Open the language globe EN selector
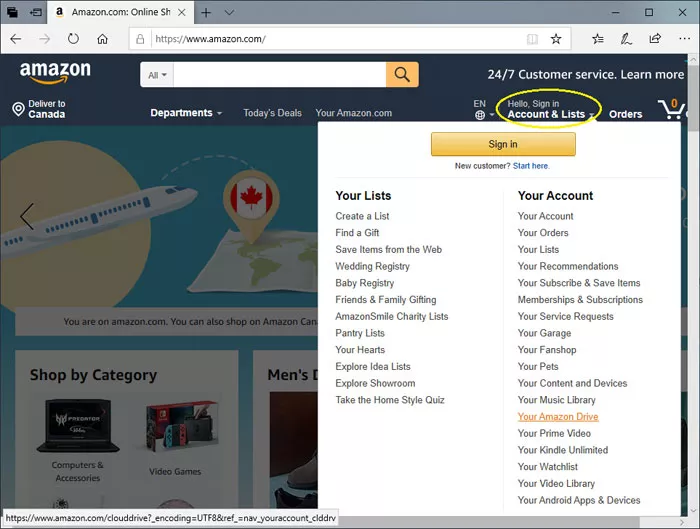 pyautogui.click(x=483, y=109)
